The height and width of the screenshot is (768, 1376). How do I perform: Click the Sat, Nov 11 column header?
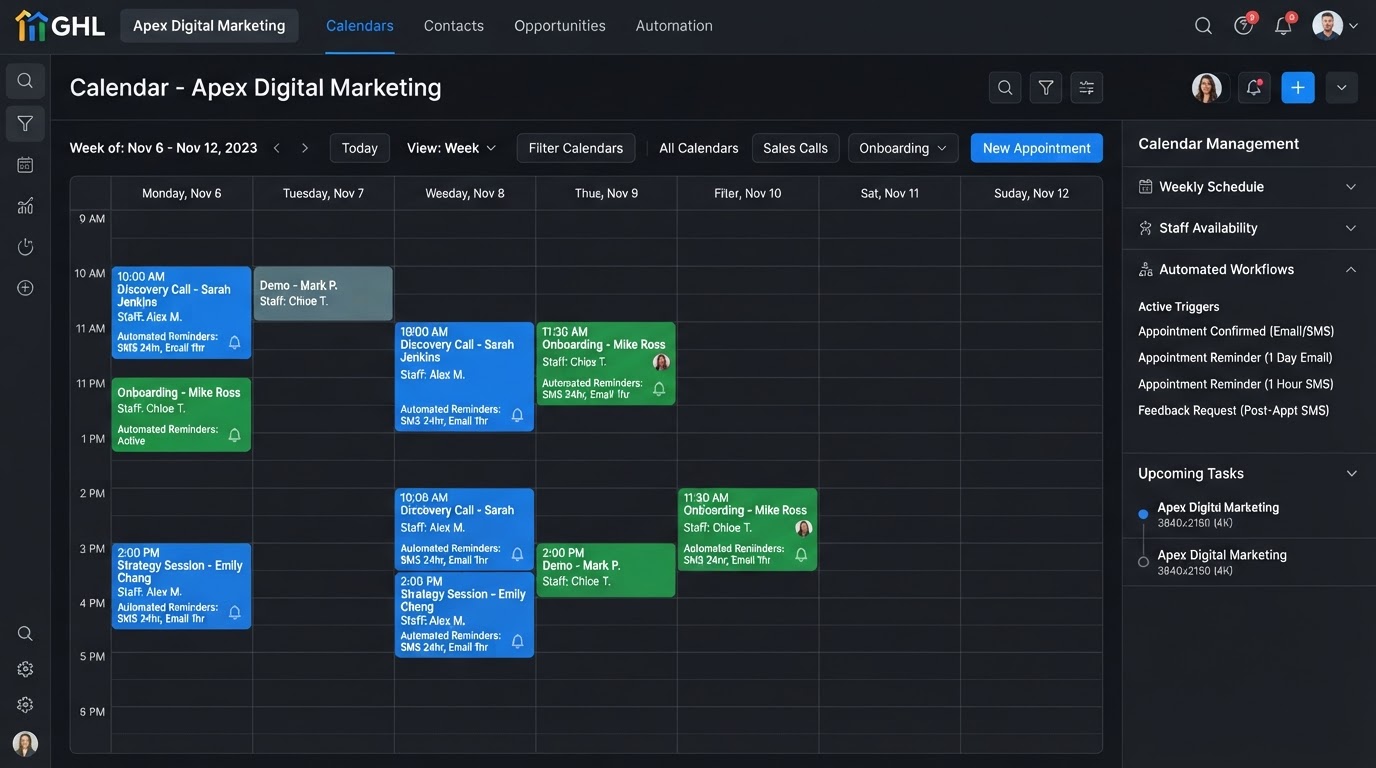click(890, 193)
